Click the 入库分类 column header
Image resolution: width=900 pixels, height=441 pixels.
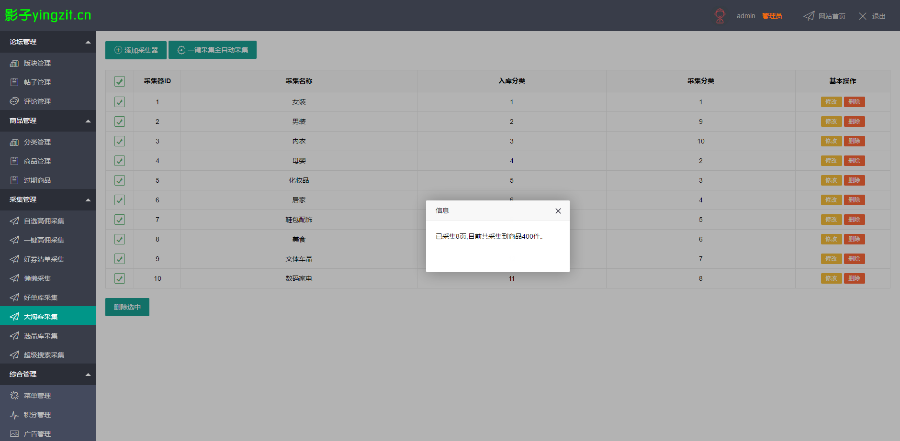pyautogui.click(x=511, y=82)
